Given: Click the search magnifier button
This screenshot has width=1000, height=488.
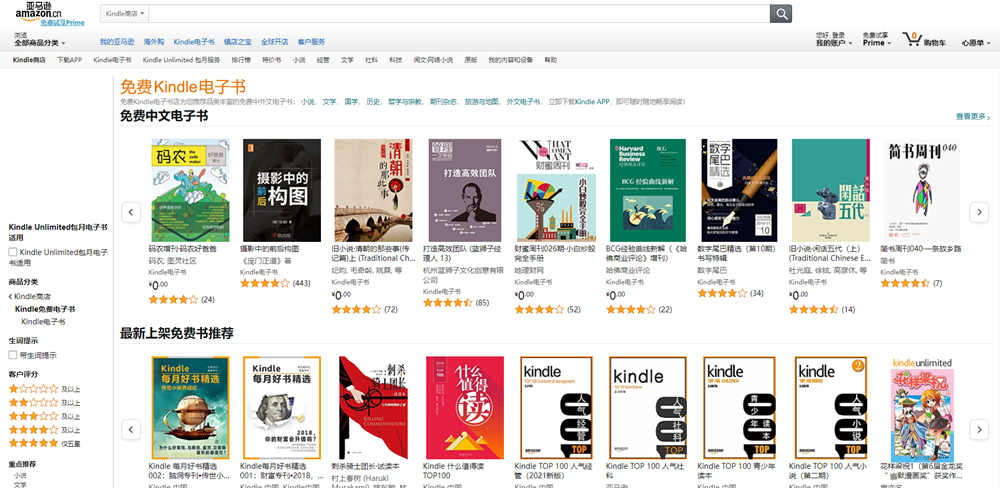Looking at the screenshot, I should pyautogui.click(x=781, y=13).
